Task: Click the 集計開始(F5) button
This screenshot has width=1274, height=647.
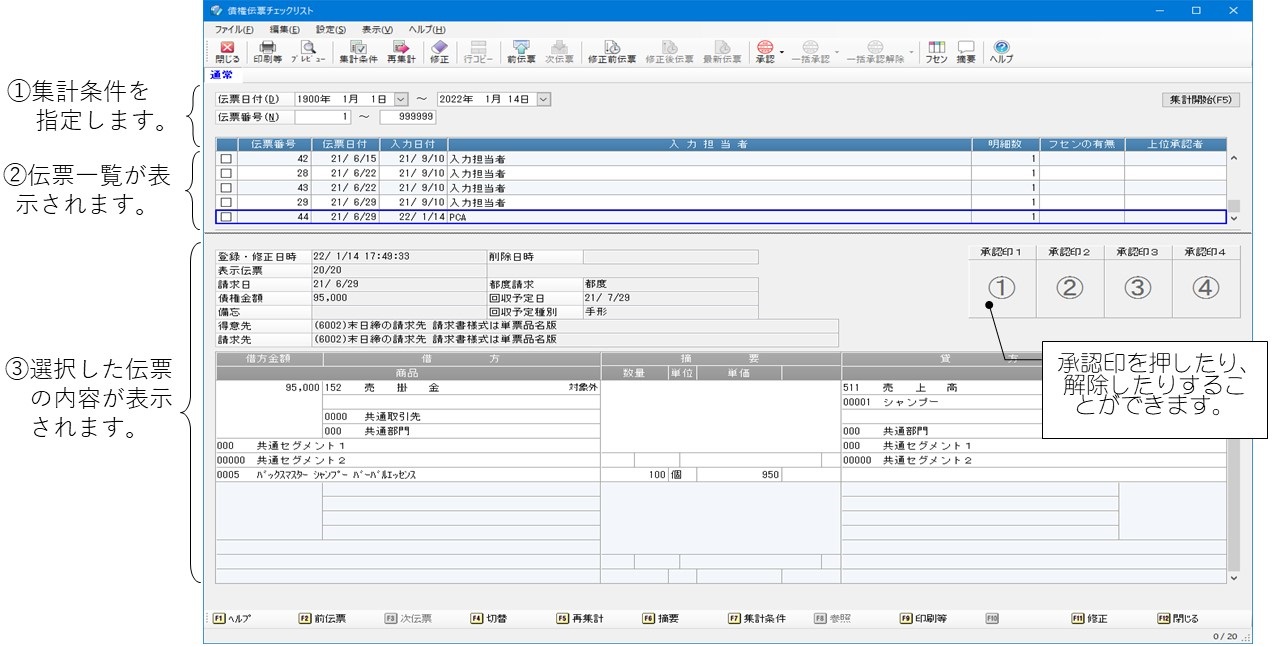Action: [x=1200, y=100]
